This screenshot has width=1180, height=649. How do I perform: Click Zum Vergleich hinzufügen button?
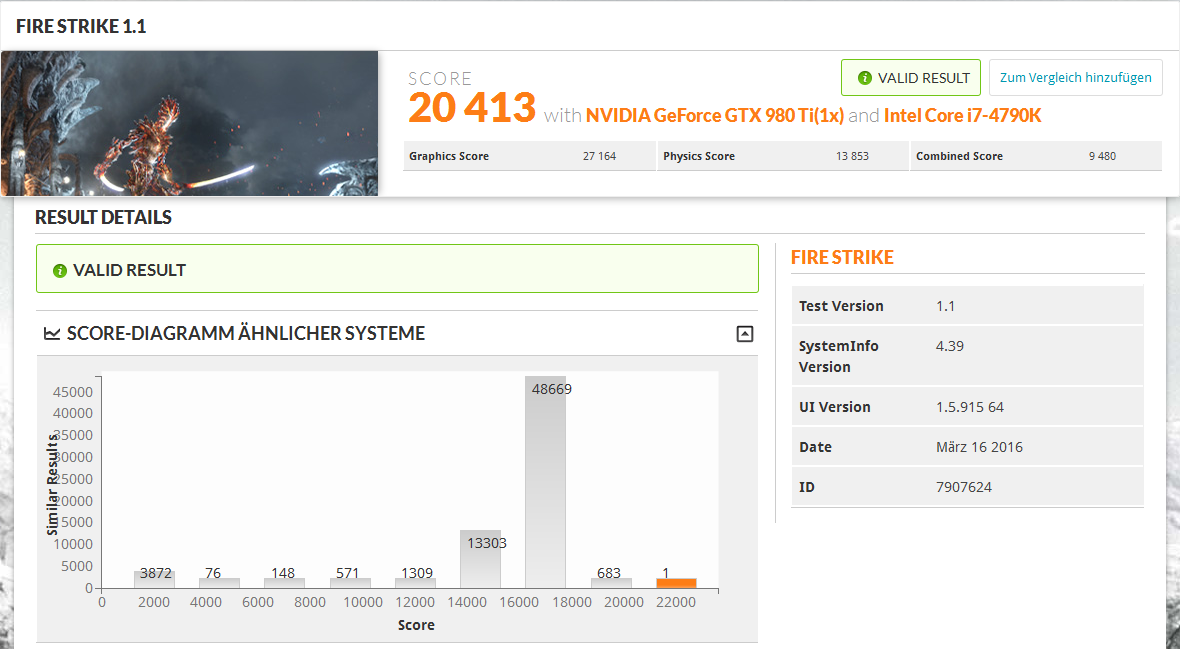(1075, 78)
